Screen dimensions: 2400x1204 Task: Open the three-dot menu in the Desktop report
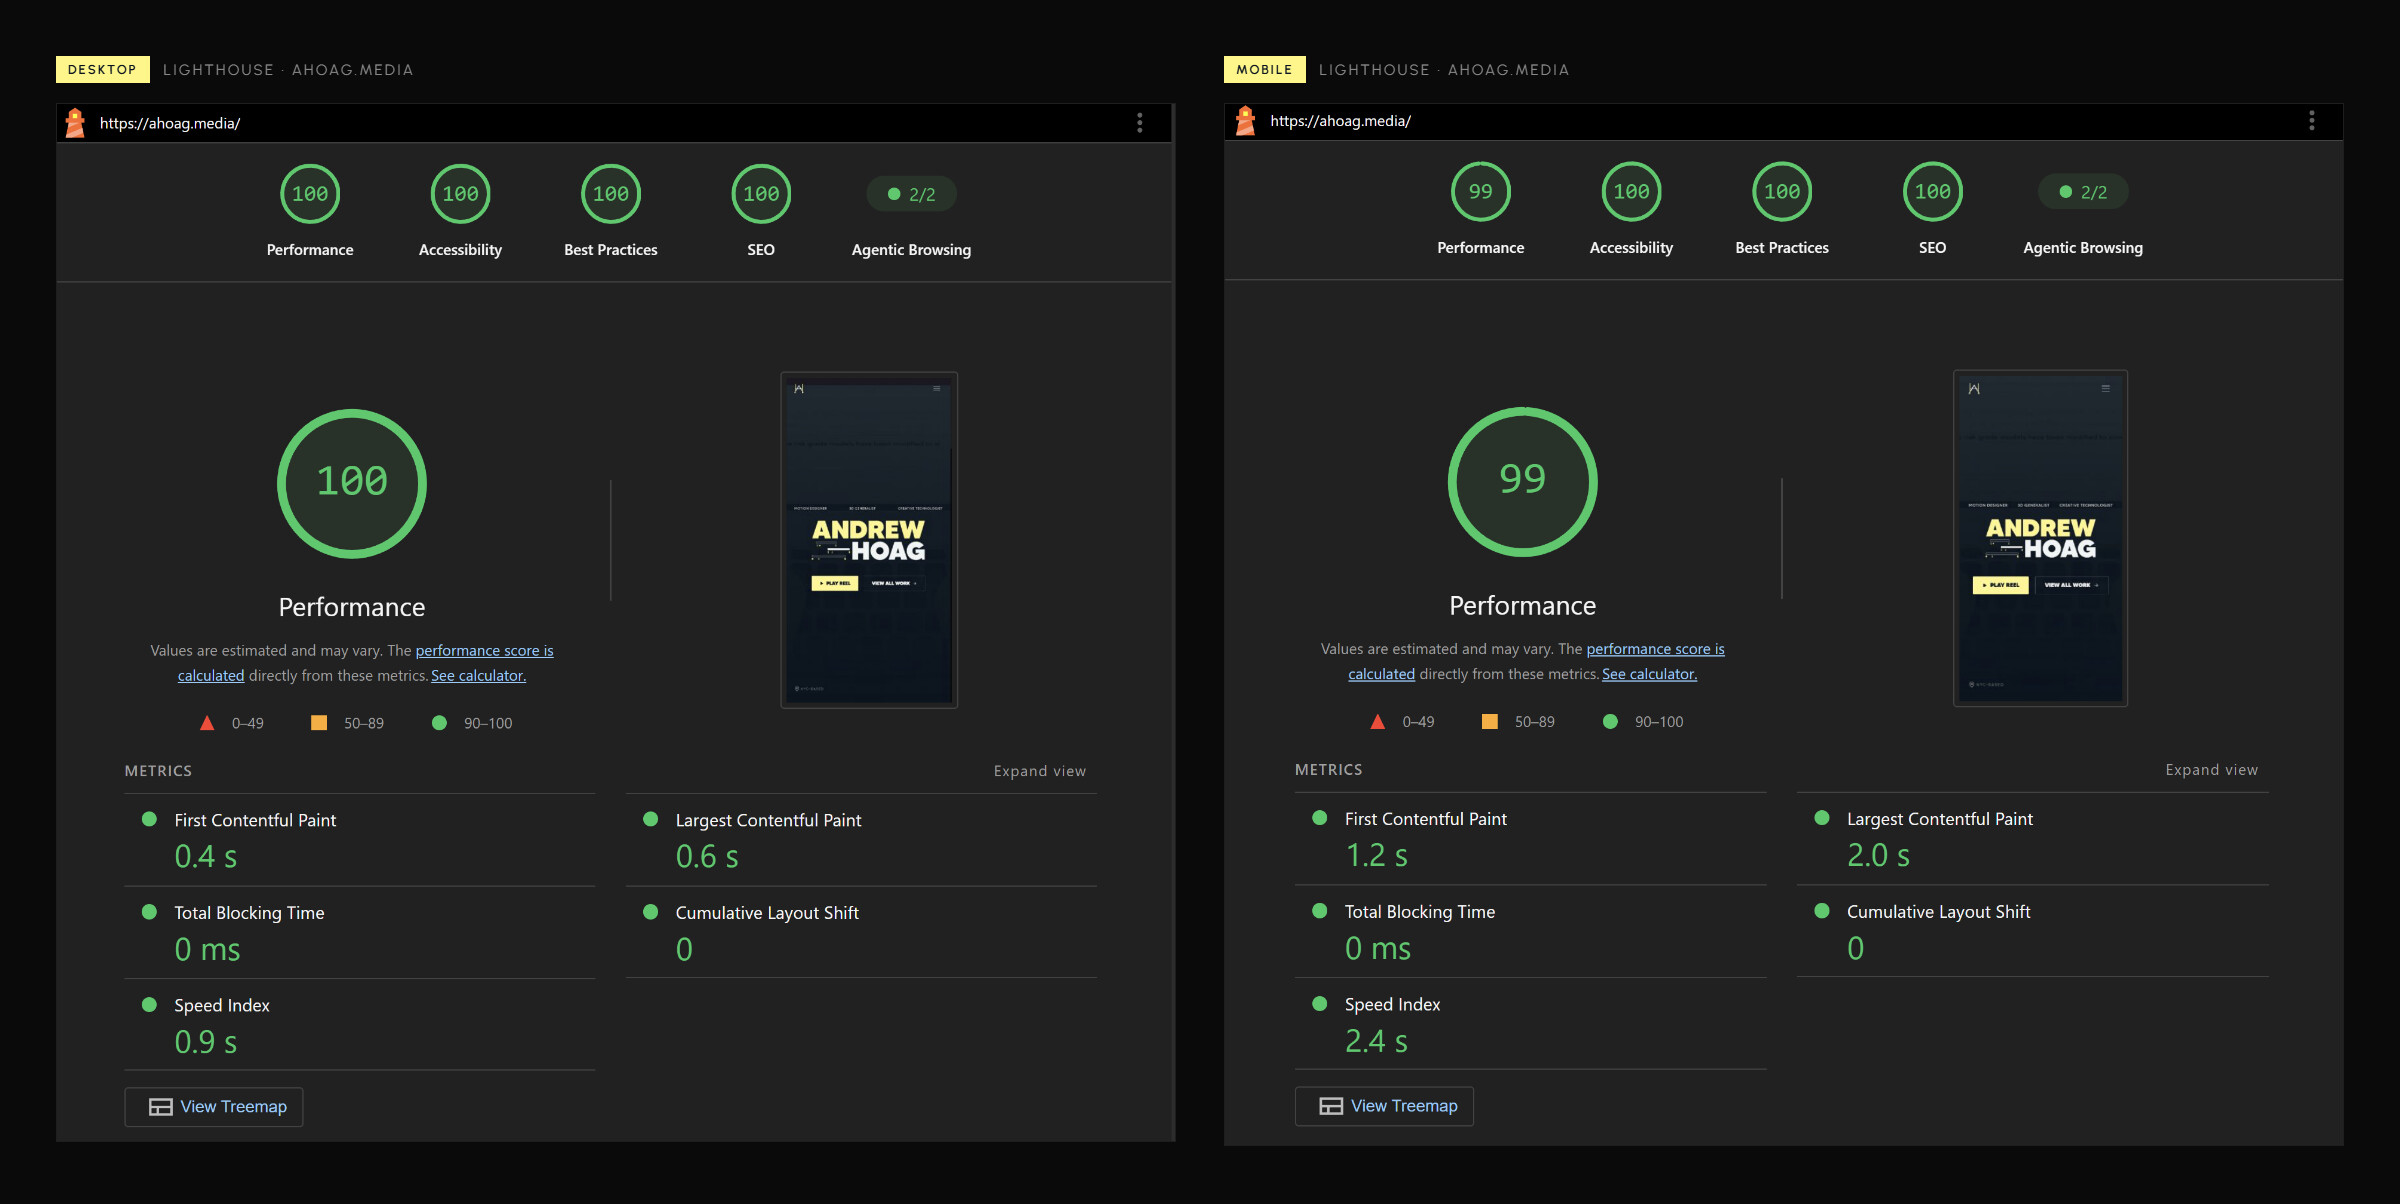pos(1139,123)
